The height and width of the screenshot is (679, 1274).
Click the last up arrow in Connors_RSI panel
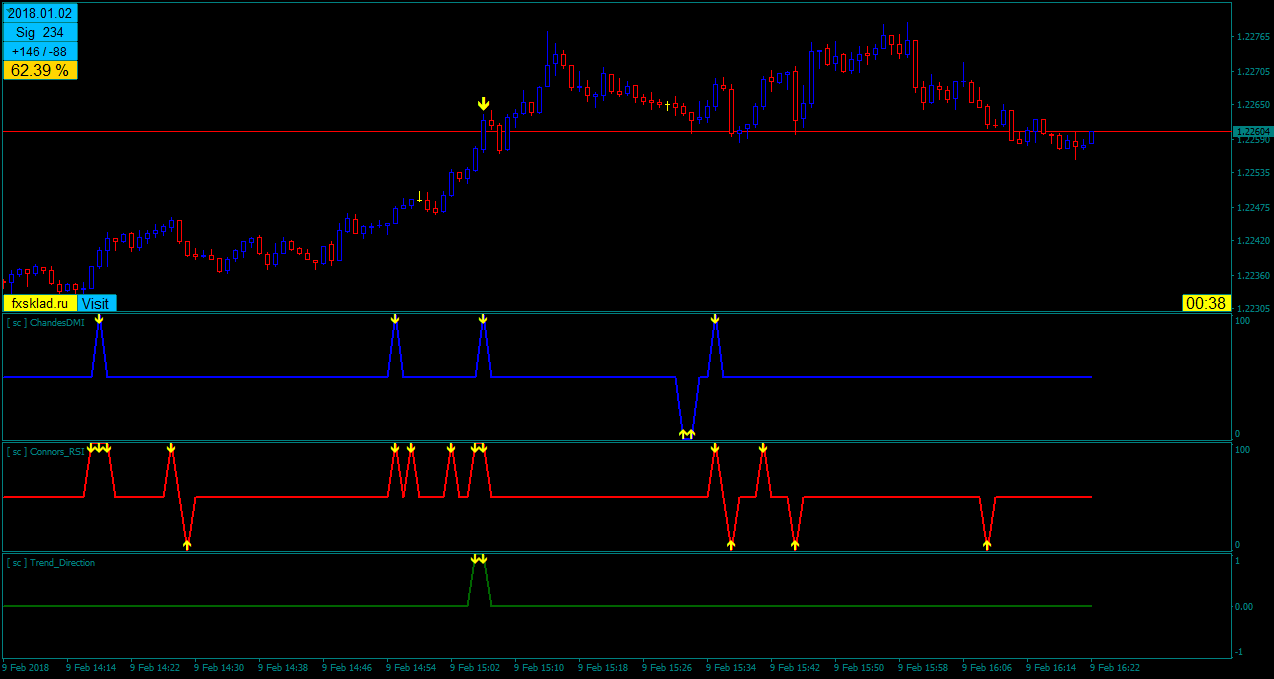987,544
